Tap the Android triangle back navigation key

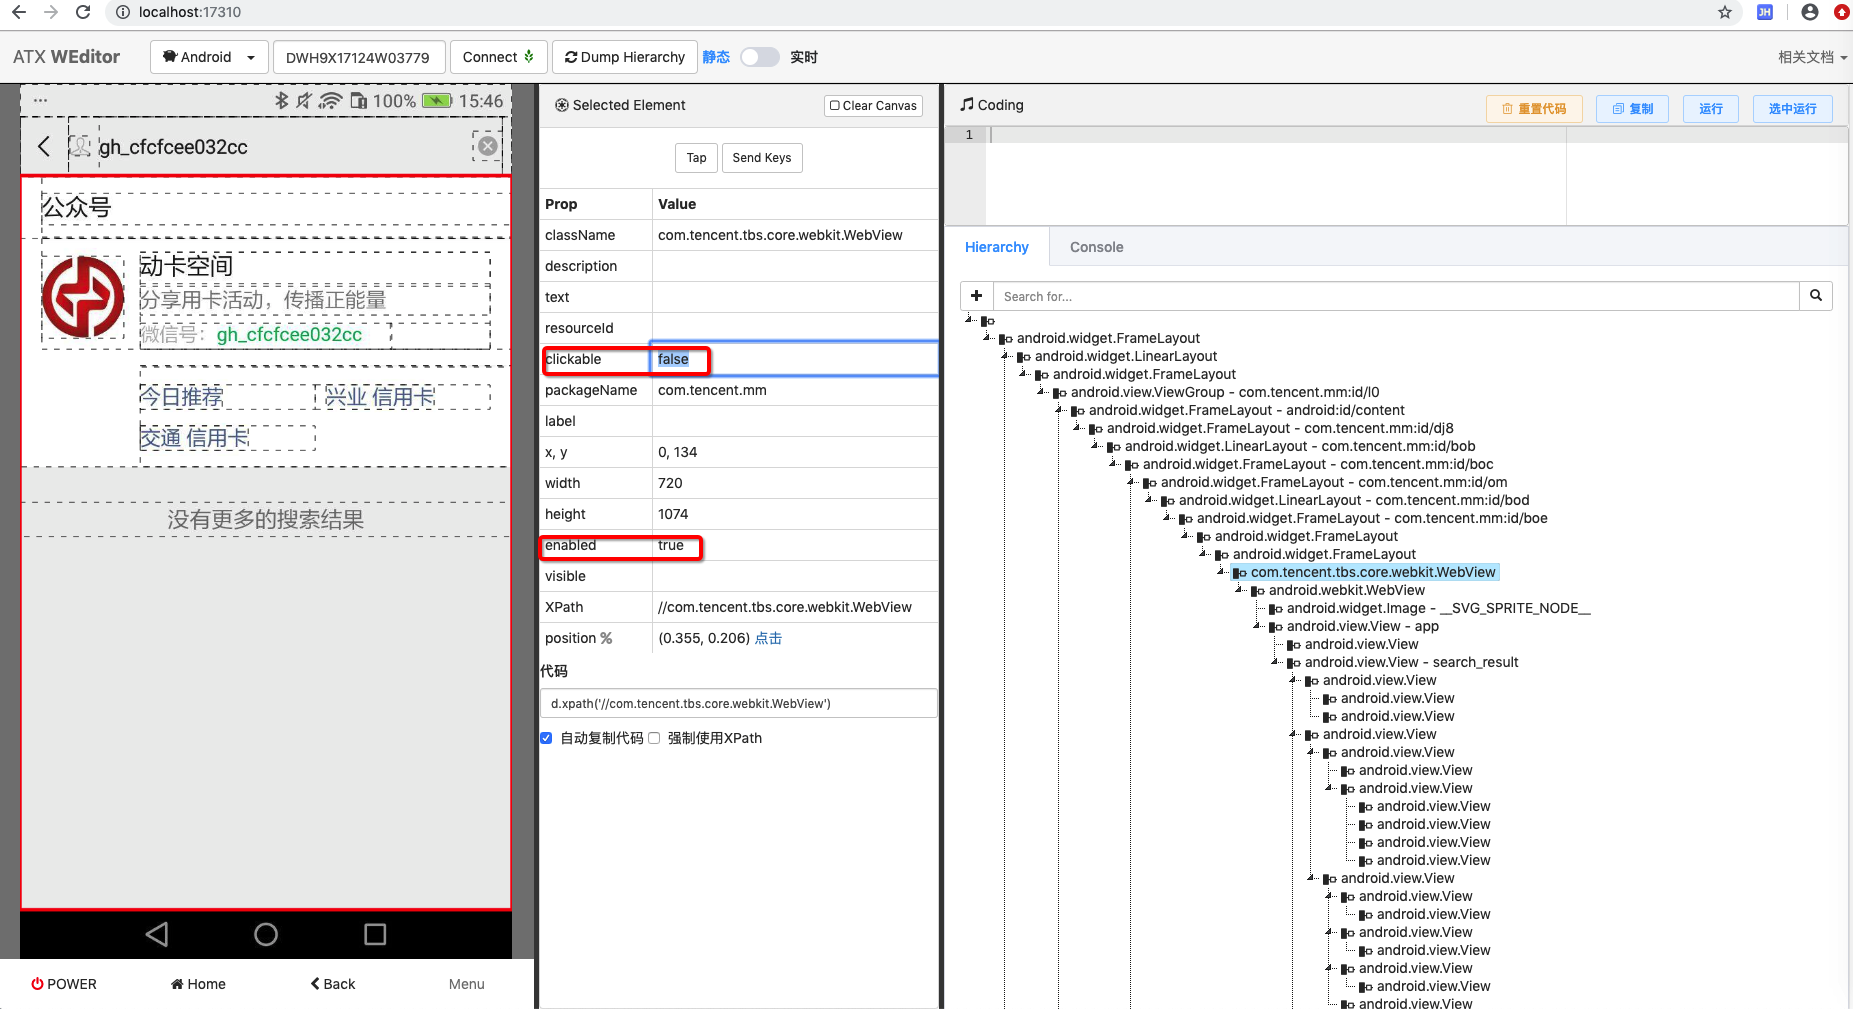[157, 934]
